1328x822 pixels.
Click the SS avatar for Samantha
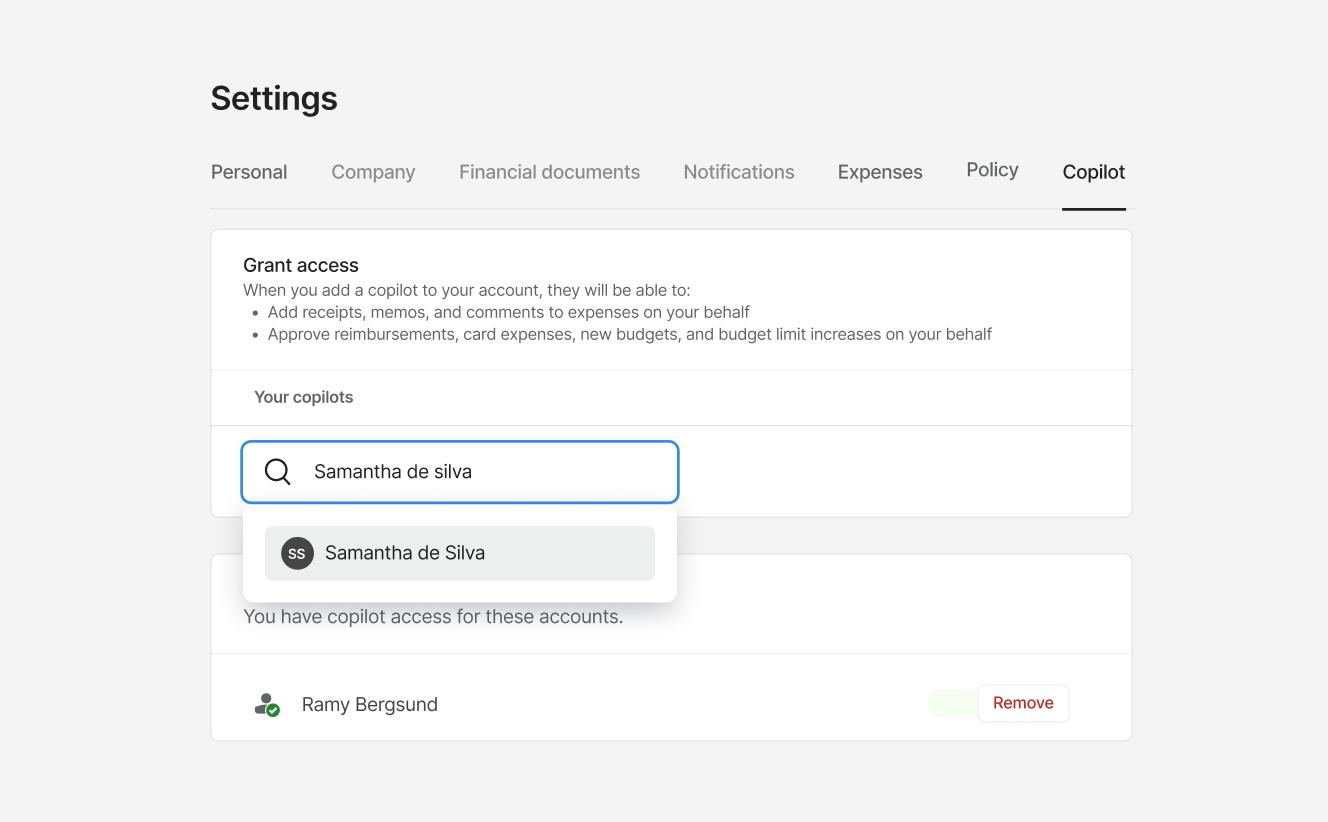(x=297, y=553)
